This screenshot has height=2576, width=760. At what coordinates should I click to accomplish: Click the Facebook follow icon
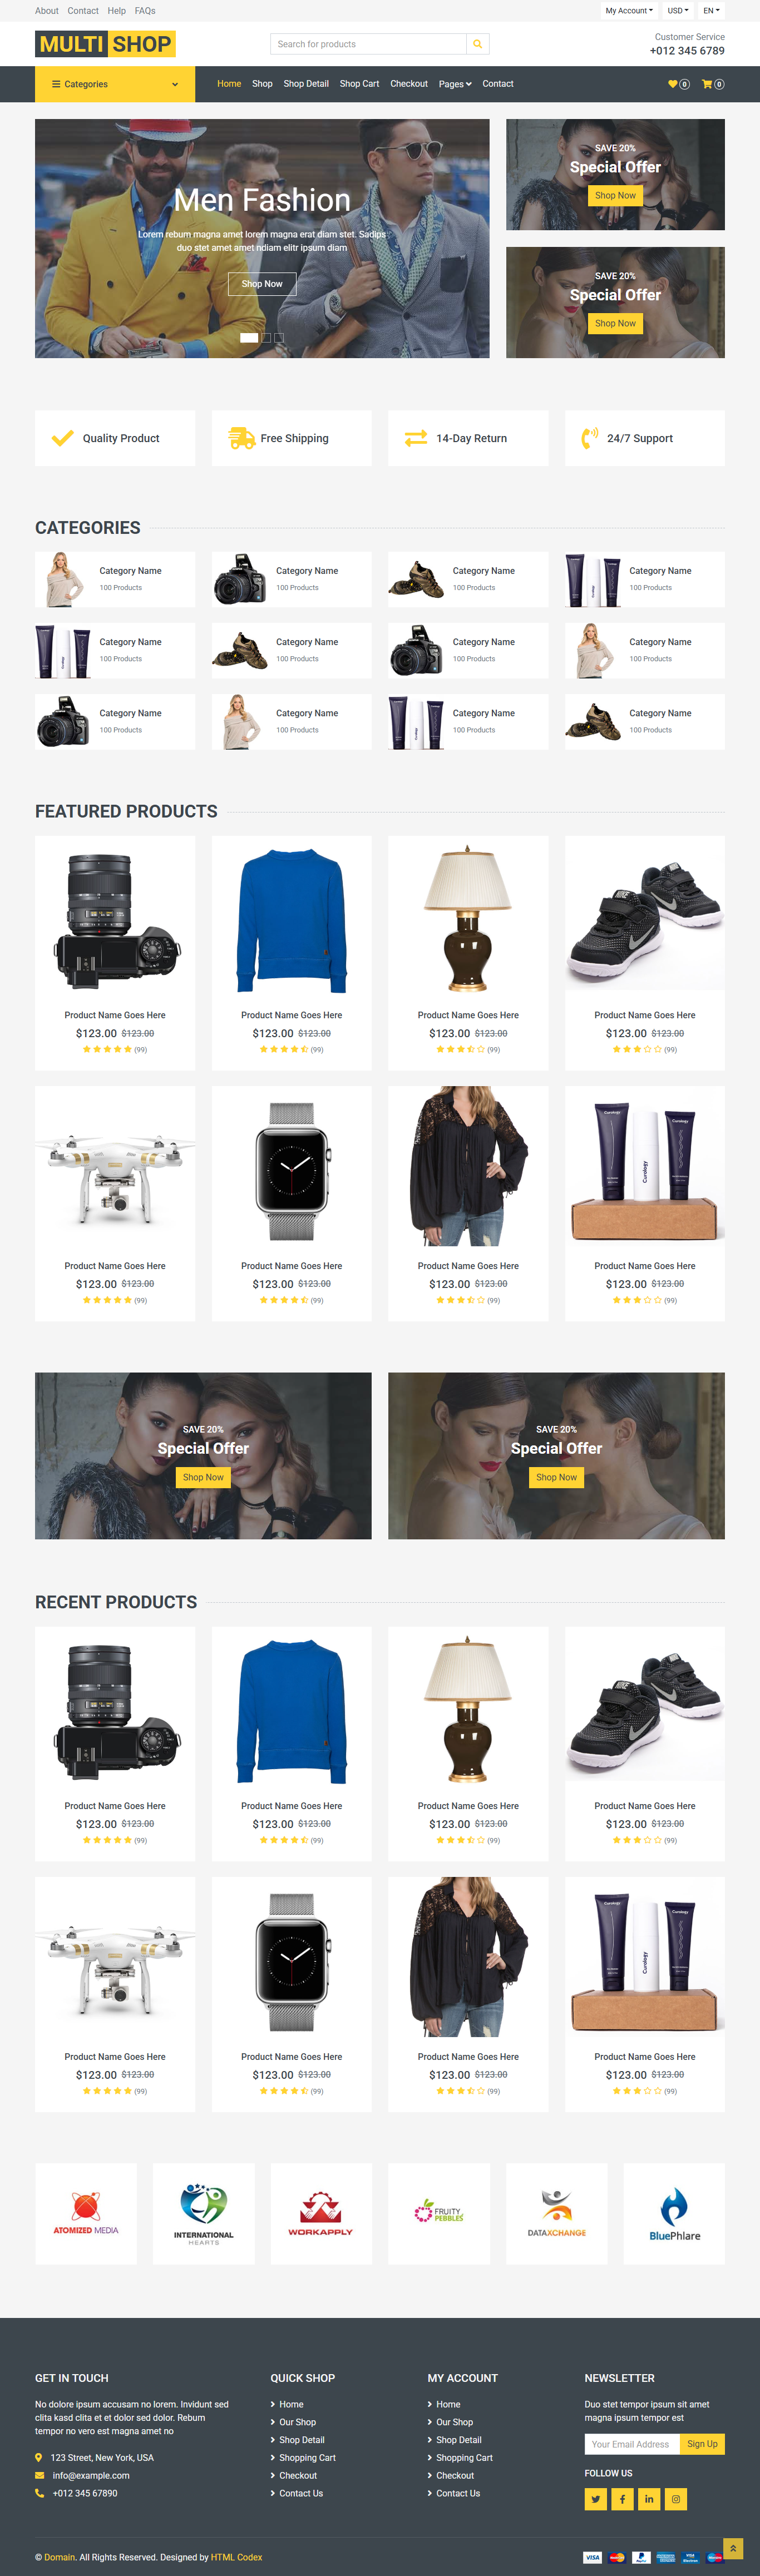pos(622,2499)
